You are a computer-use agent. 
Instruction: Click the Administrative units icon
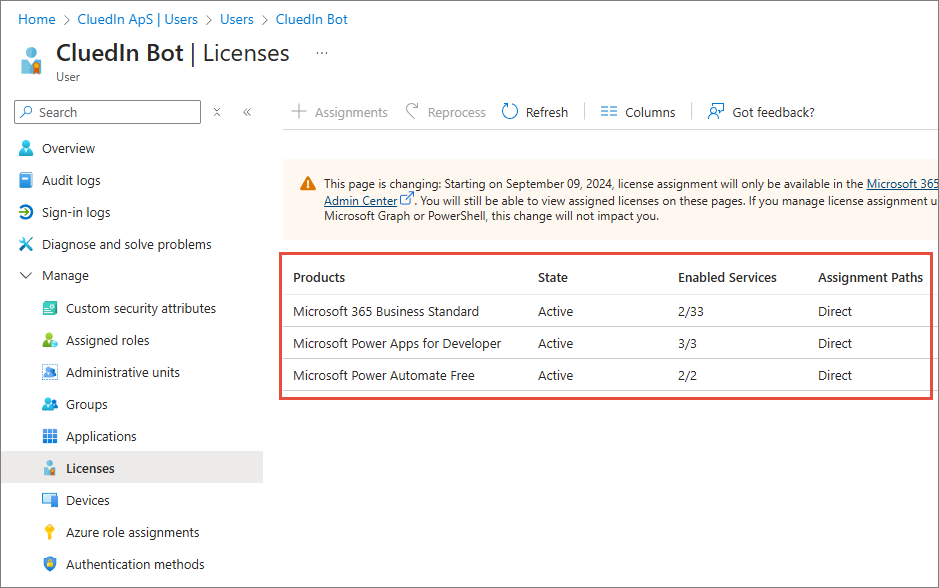click(50, 372)
